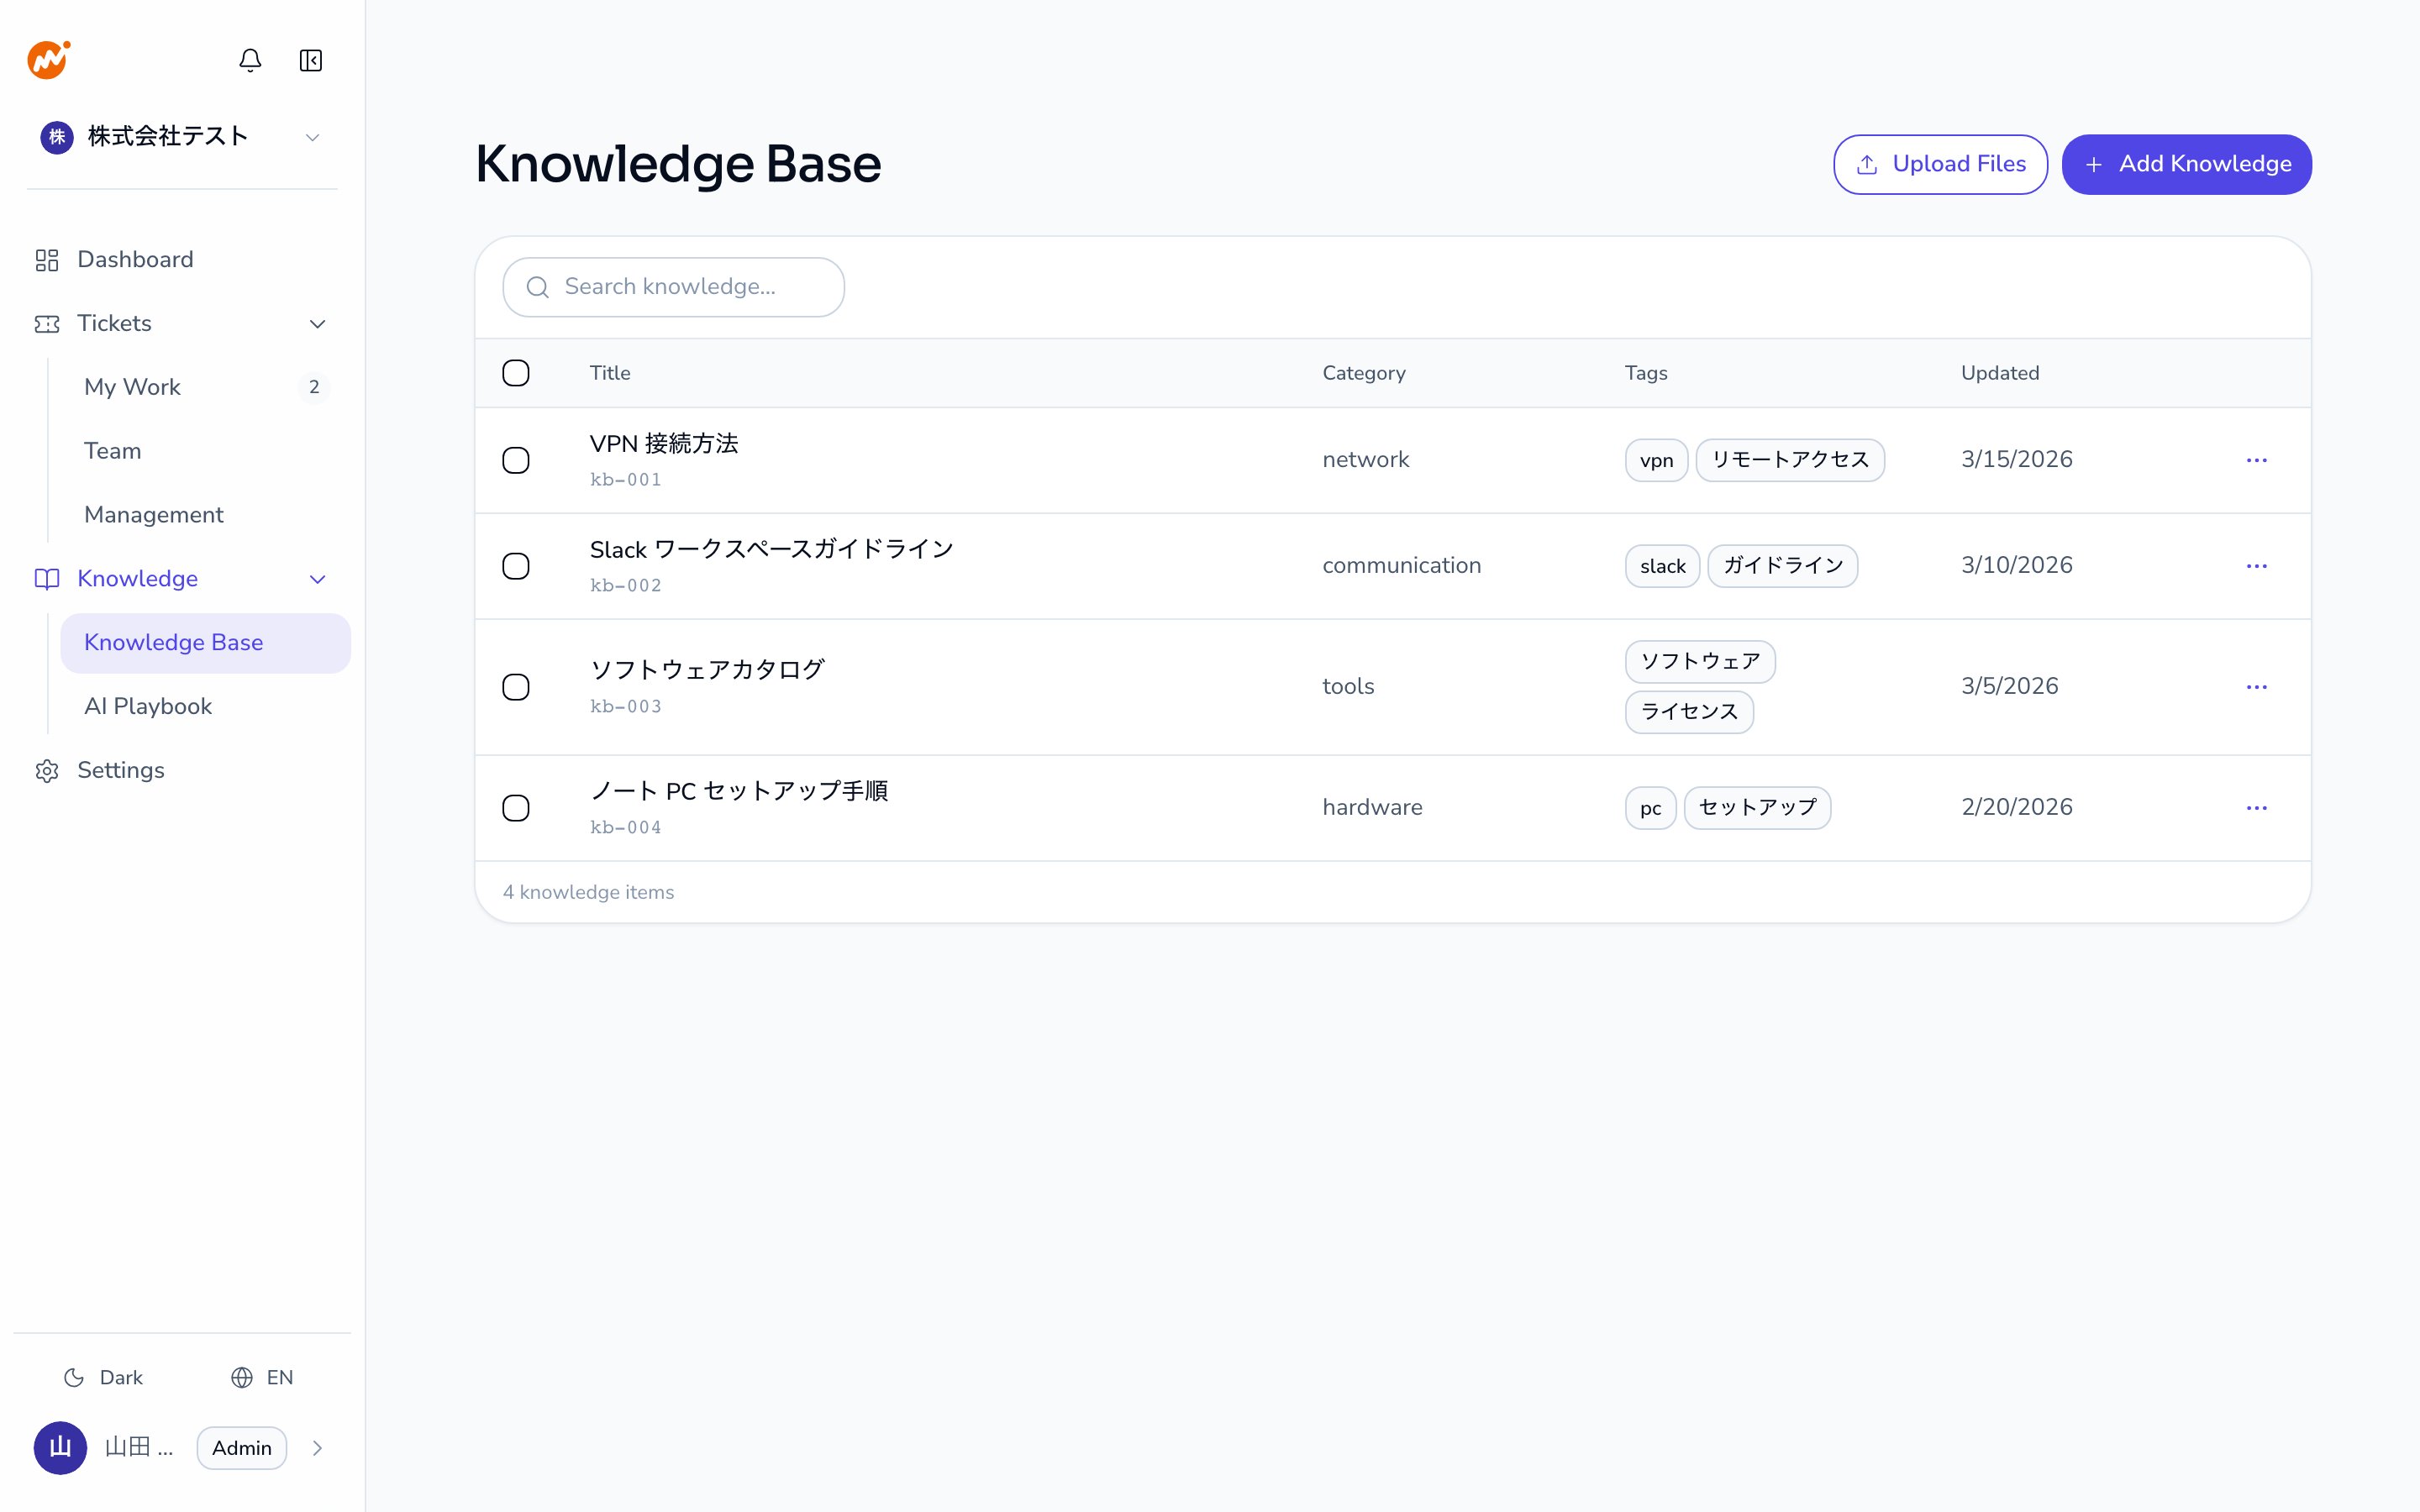Open Settings in the sidebar

182,771
